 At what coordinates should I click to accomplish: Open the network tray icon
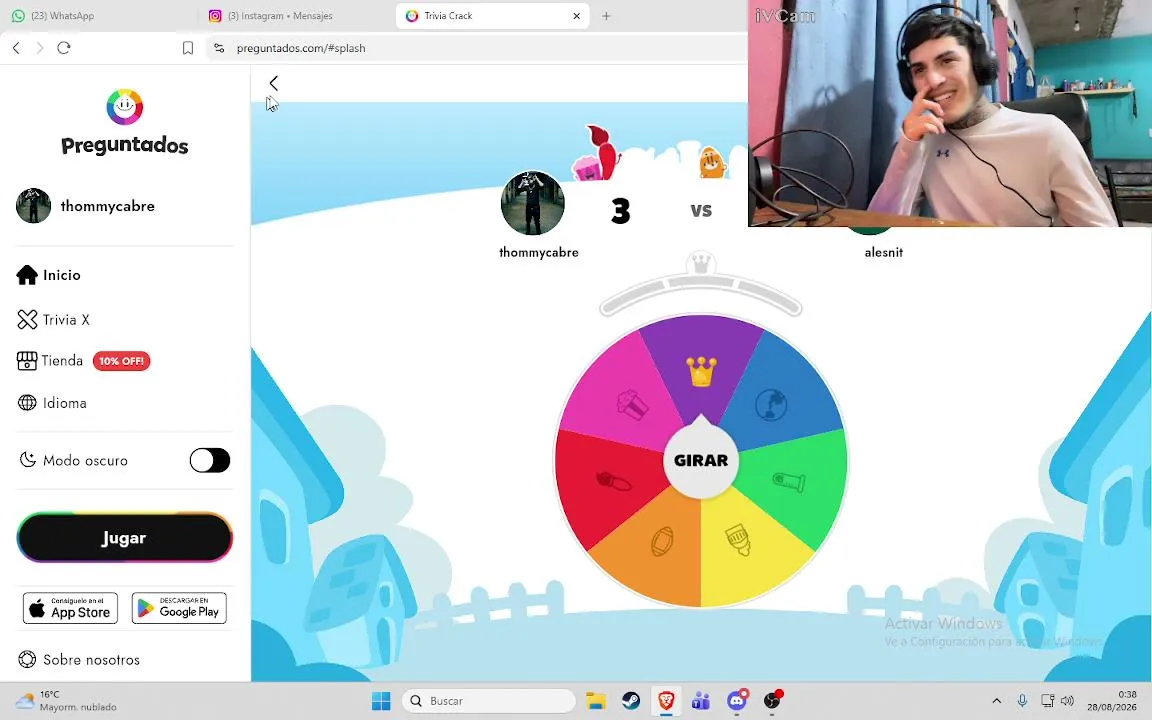coord(1047,701)
